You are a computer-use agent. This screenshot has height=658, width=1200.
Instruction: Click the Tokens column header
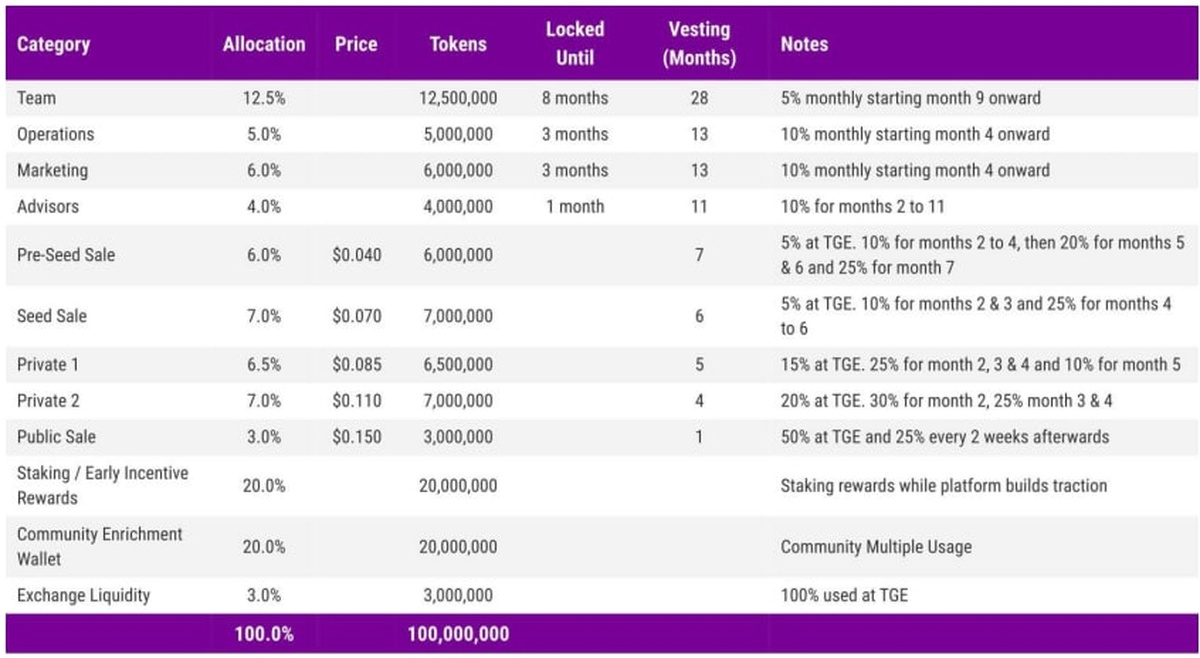click(x=458, y=44)
